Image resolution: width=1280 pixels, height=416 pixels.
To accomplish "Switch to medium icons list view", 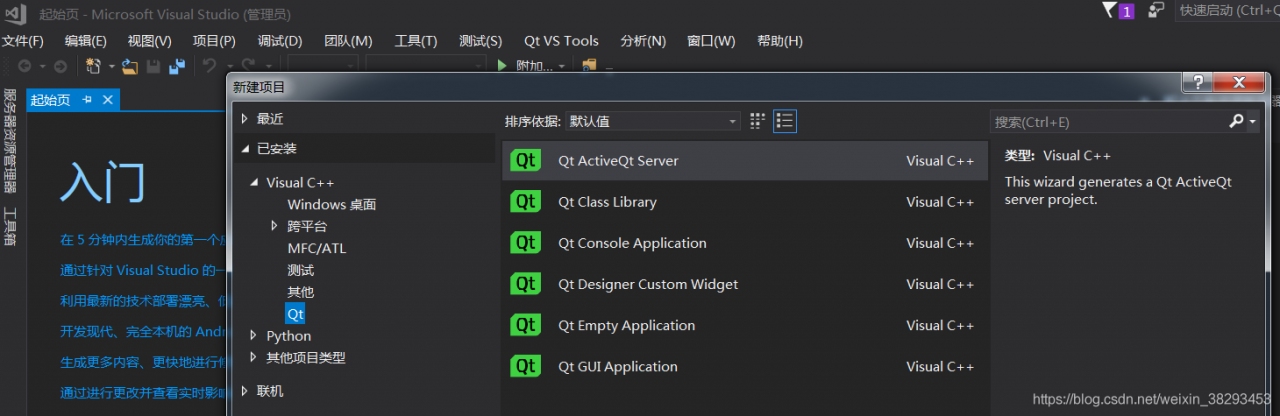I will pos(785,121).
